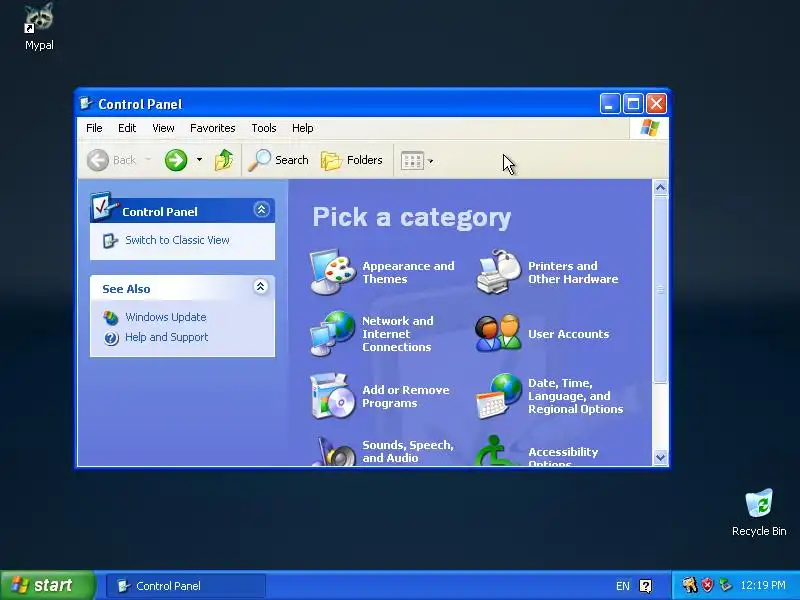Screen dimensions: 800x600
Task: Click the scrollbar up arrow
Action: click(x=660, y=188)
